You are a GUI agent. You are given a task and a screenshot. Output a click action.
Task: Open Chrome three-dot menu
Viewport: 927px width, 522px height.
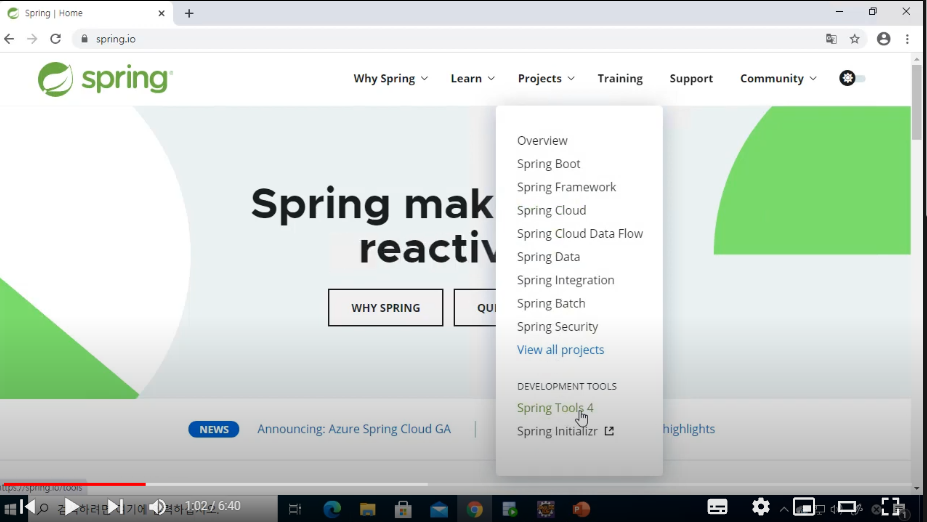click(907, 39)
